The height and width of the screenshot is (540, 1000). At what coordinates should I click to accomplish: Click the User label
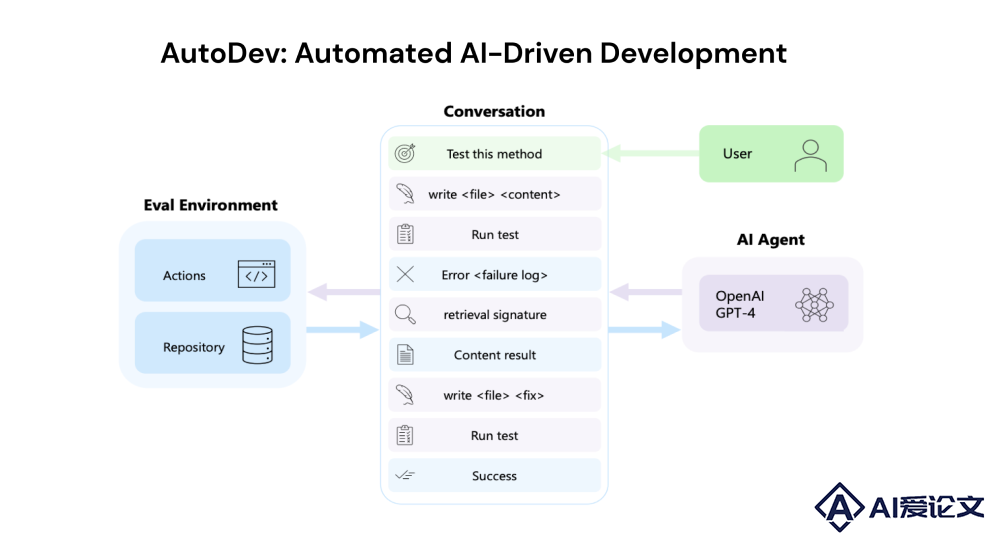[x=737, y=154]
